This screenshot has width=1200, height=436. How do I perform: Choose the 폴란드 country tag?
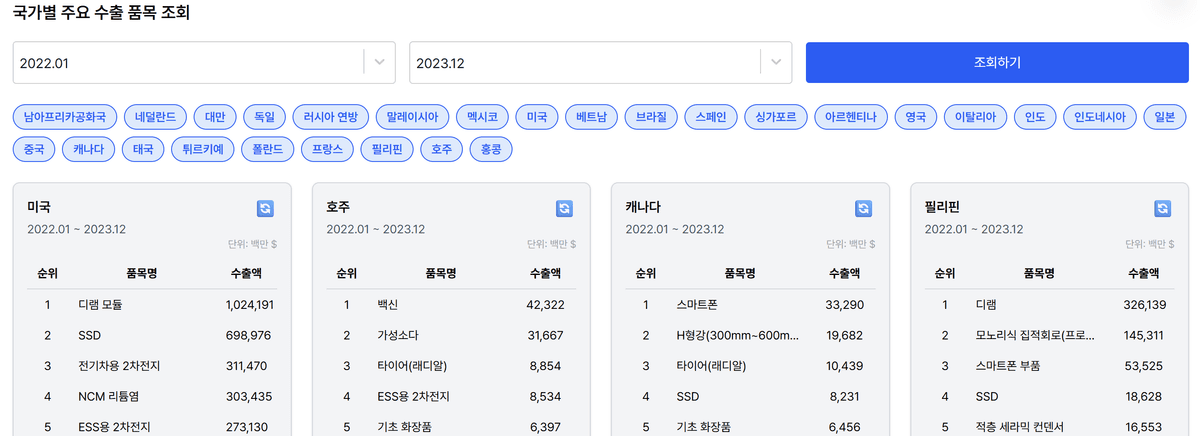[x=269, y=150]
